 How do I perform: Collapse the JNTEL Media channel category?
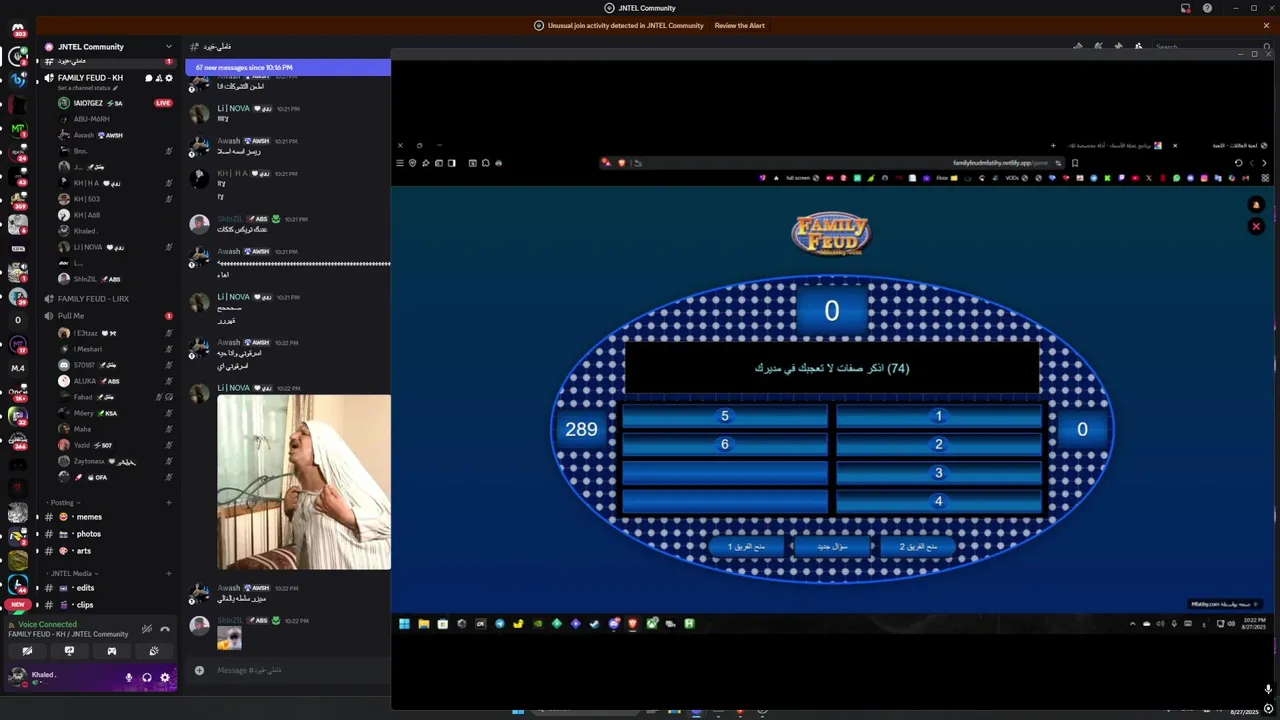(x=71, y=574)
